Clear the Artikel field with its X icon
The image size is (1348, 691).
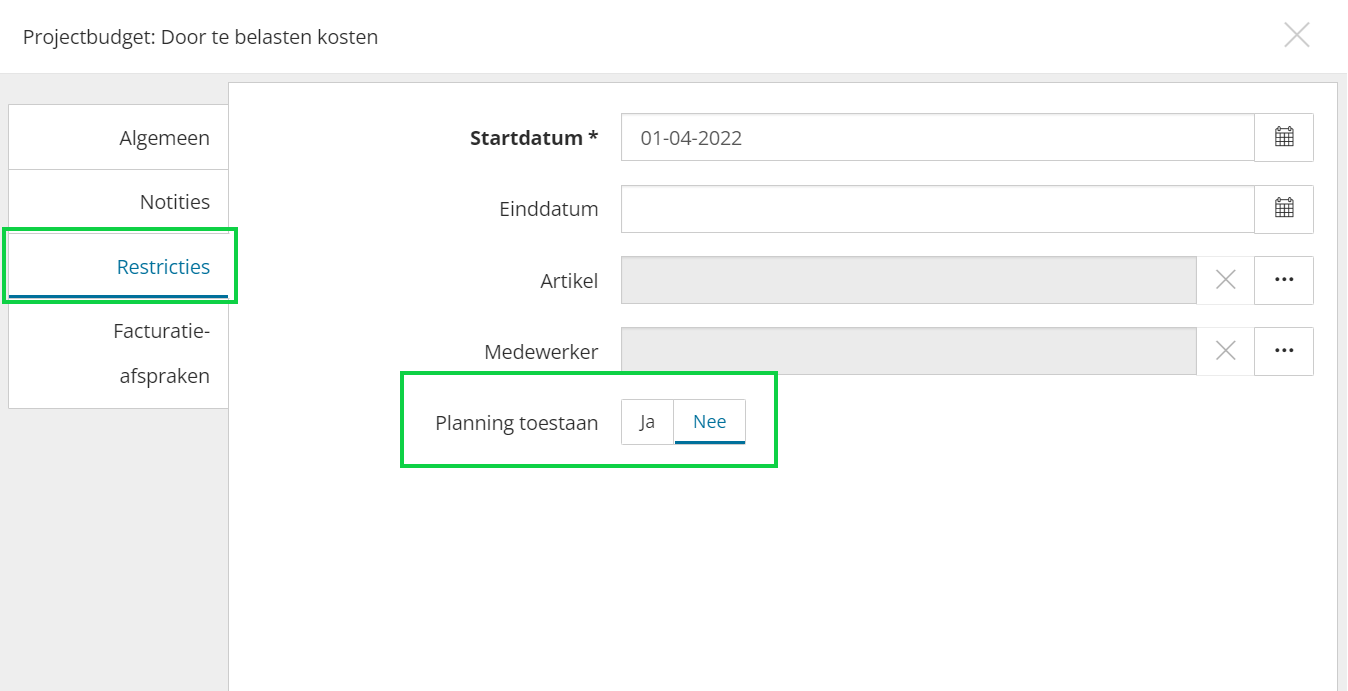coord(1225,280)
